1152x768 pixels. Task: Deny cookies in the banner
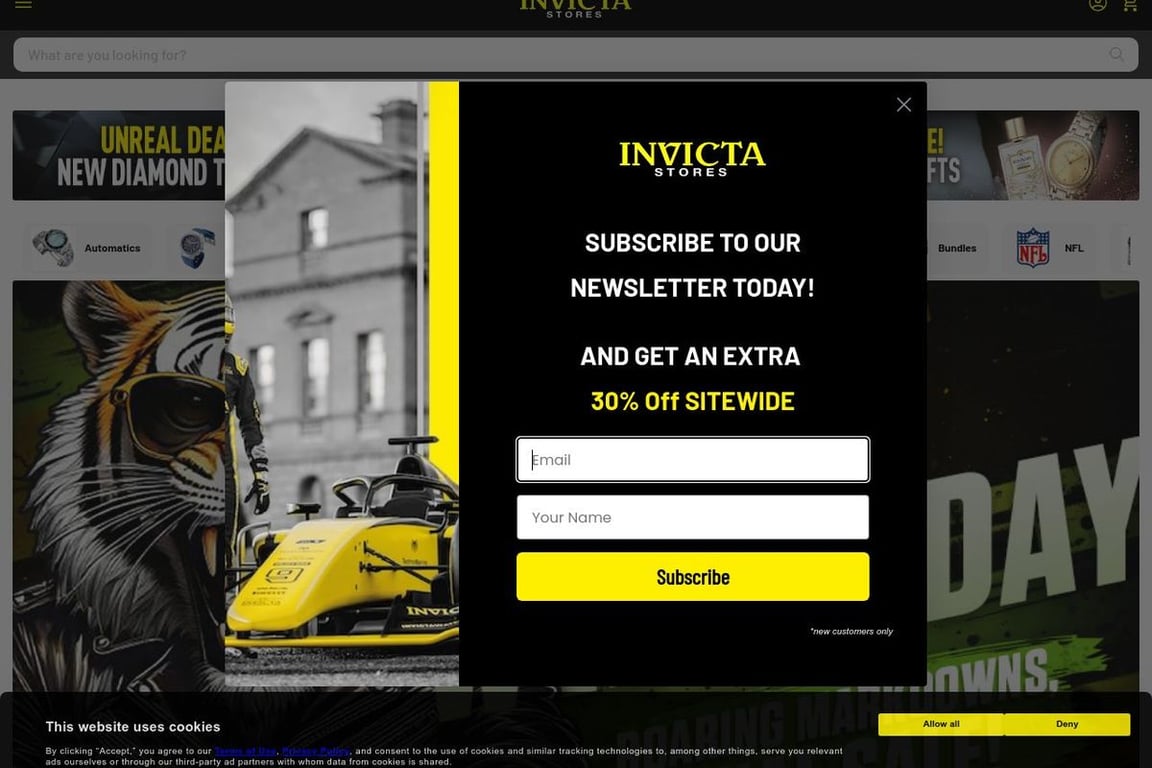[1067, 724]
